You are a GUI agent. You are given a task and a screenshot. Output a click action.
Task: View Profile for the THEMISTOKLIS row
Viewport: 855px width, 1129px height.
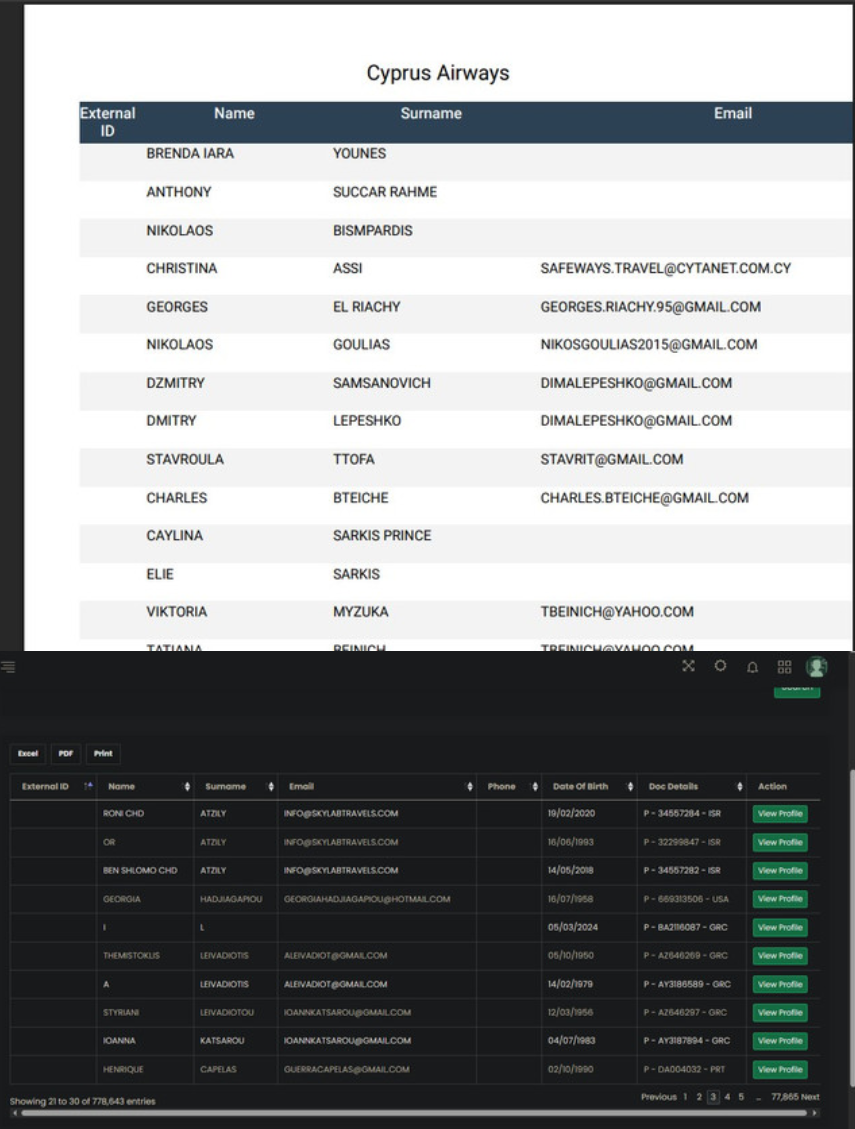coord(780,955)
